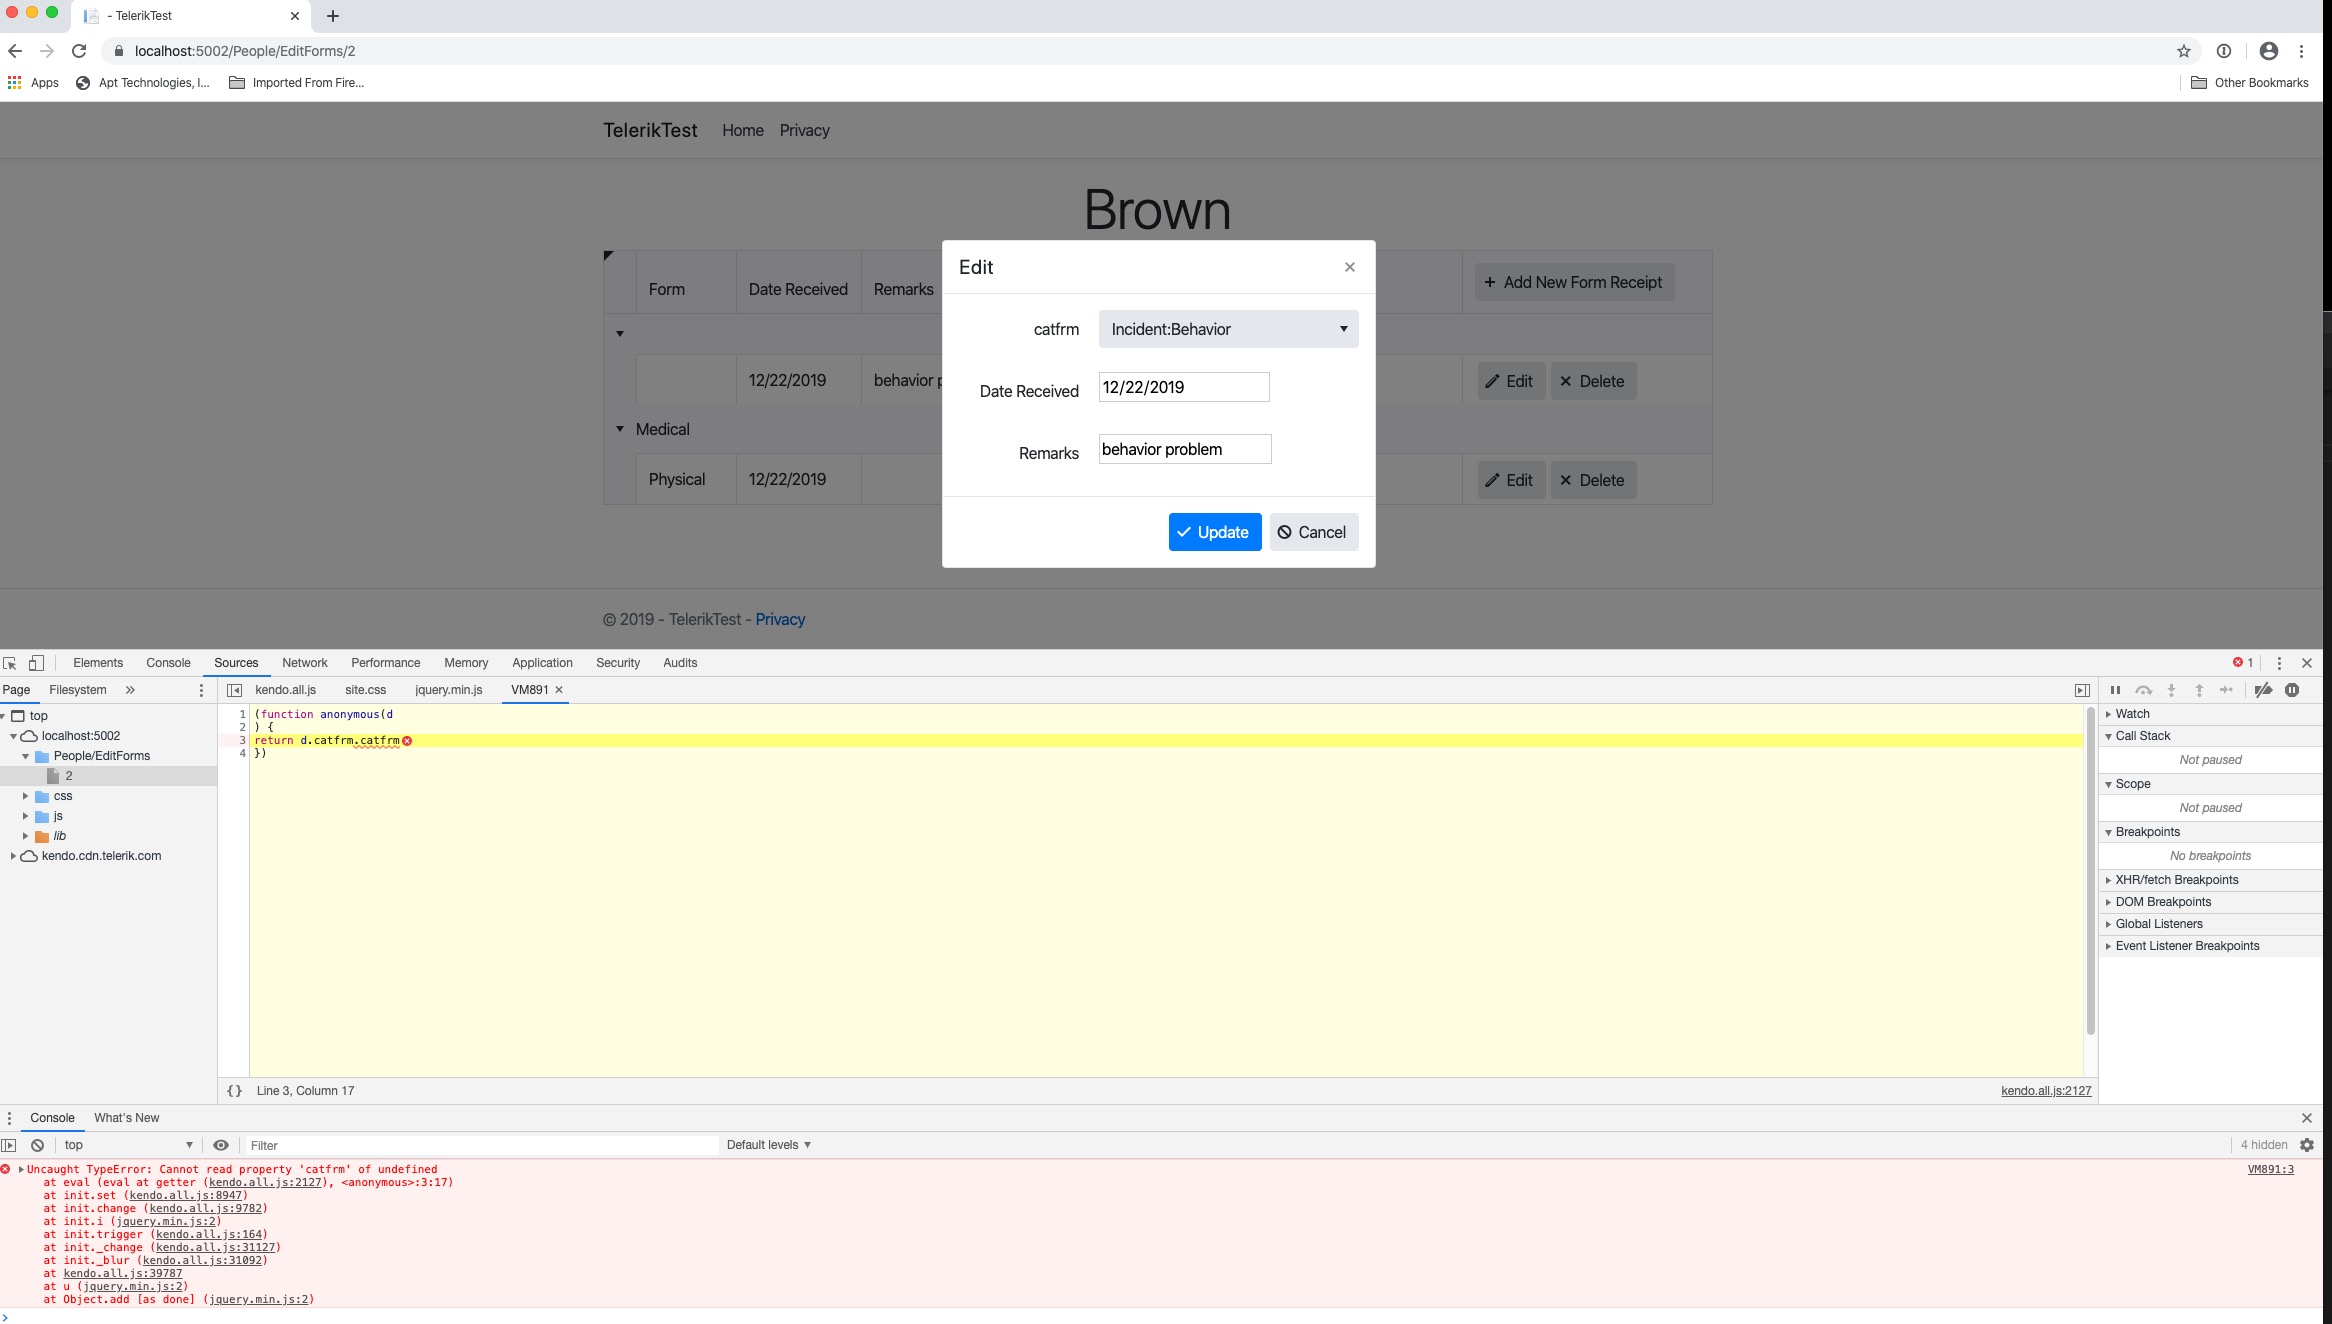2332x1324 pixels.
Task: Expand the css folder in tree
Action: coord(25,796)
